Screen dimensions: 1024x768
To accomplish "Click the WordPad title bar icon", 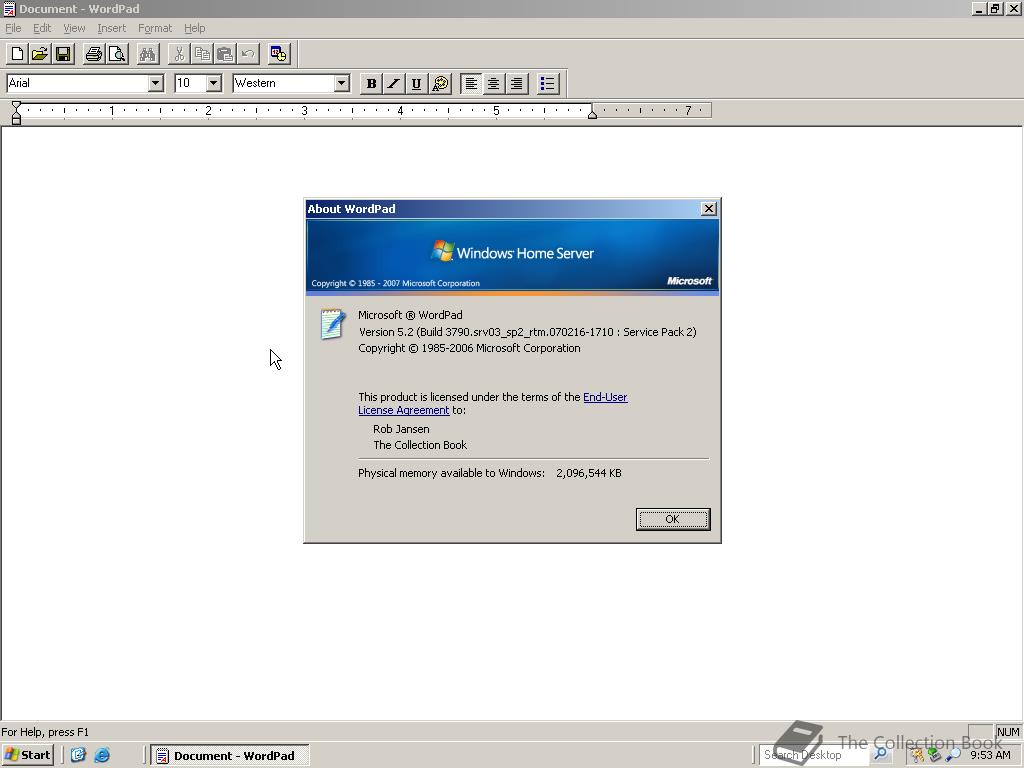I will tap(10, 9).
